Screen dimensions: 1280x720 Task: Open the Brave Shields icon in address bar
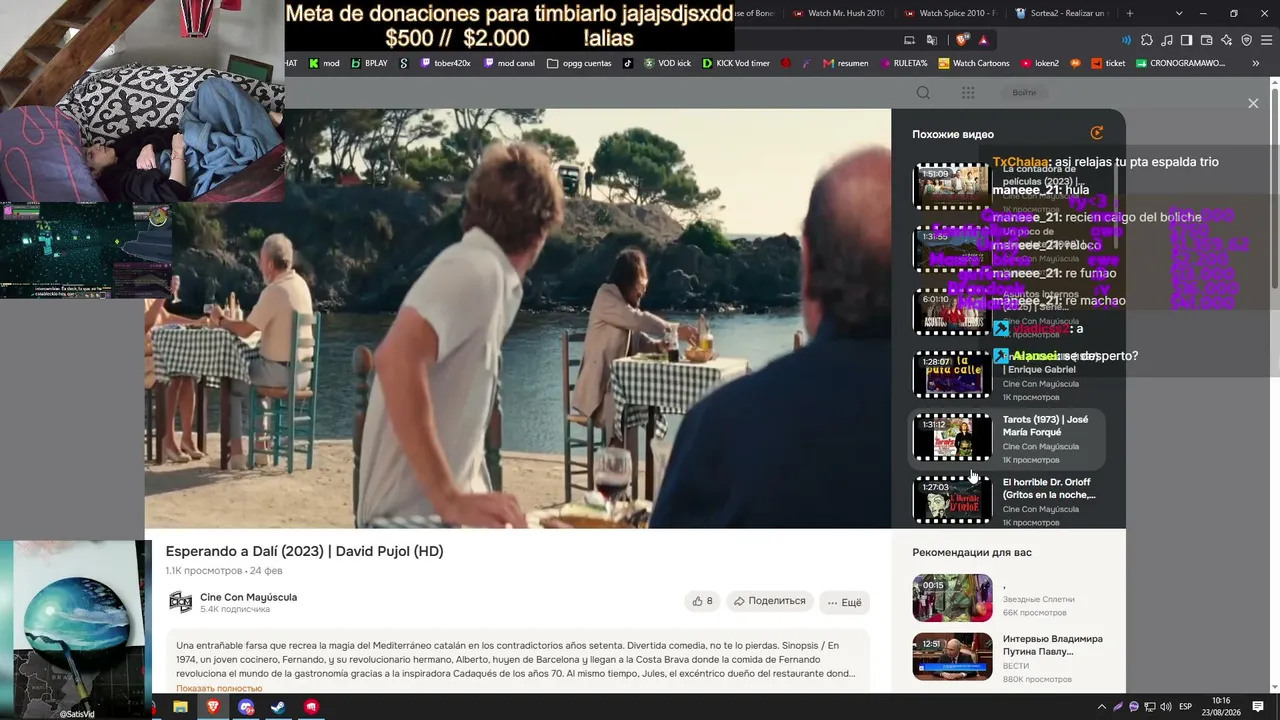(962, 40)
